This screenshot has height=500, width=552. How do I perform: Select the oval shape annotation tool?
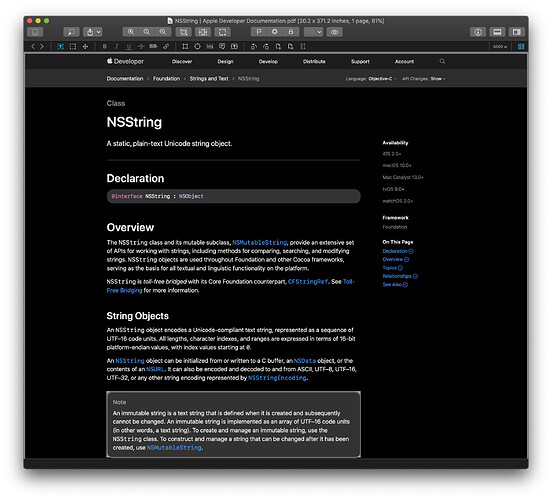pyautogui.click(x=197, y=46)
